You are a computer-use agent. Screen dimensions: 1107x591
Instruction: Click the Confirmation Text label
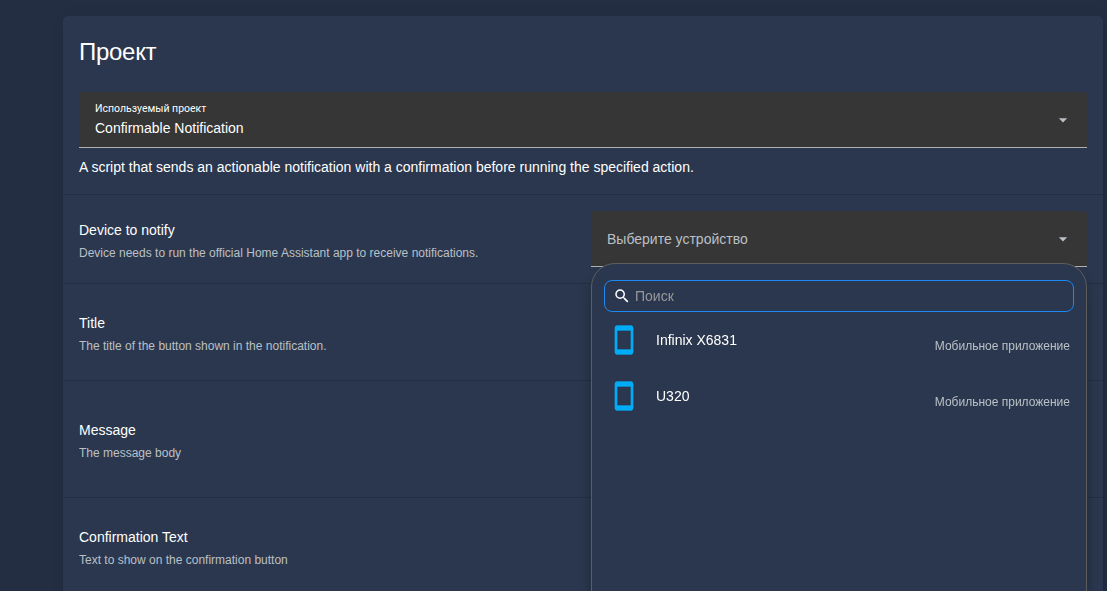(133, 537)
